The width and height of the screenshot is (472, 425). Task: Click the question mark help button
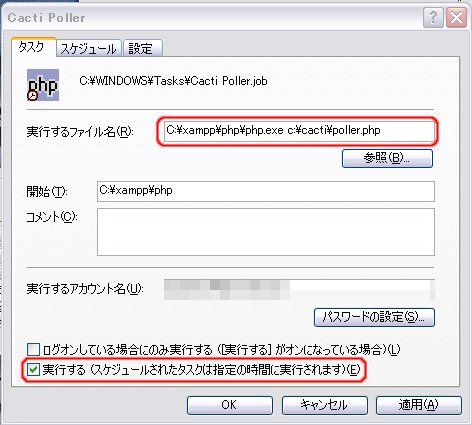pyautogui.click(x=433, y=17)
